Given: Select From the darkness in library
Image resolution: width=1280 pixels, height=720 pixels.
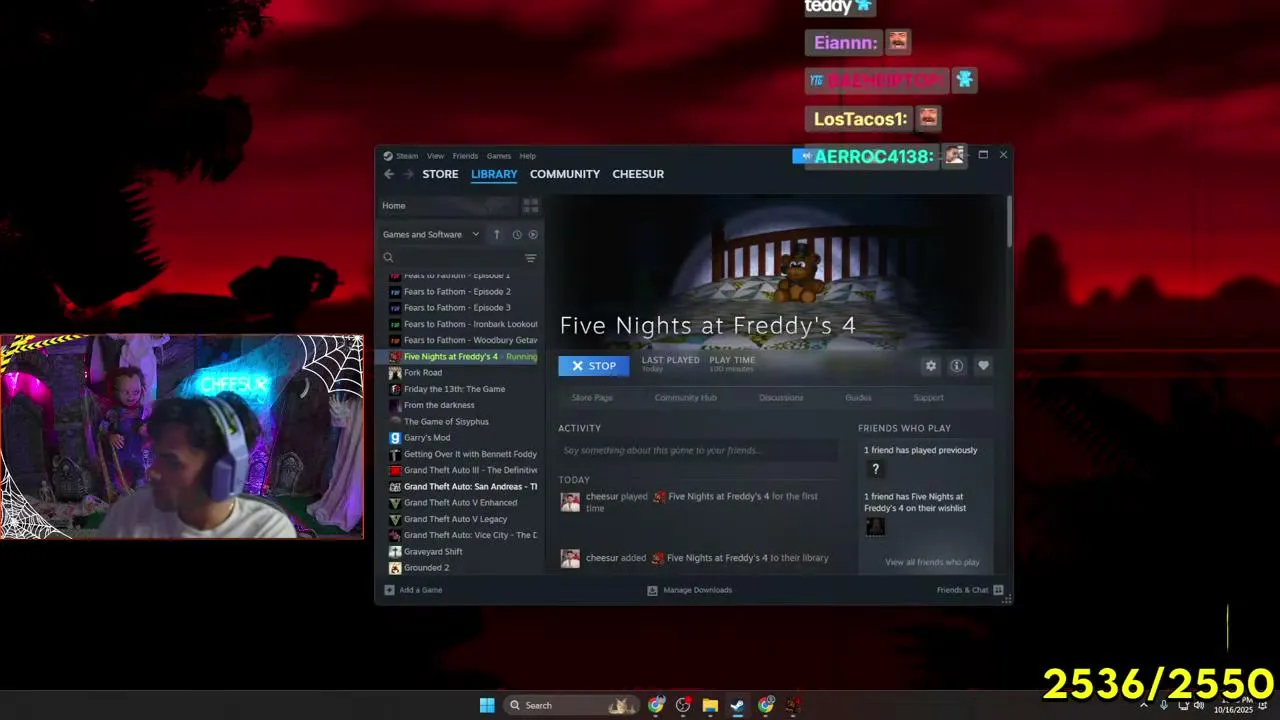Looking at the screenshot, I should [x=462, y=405].
